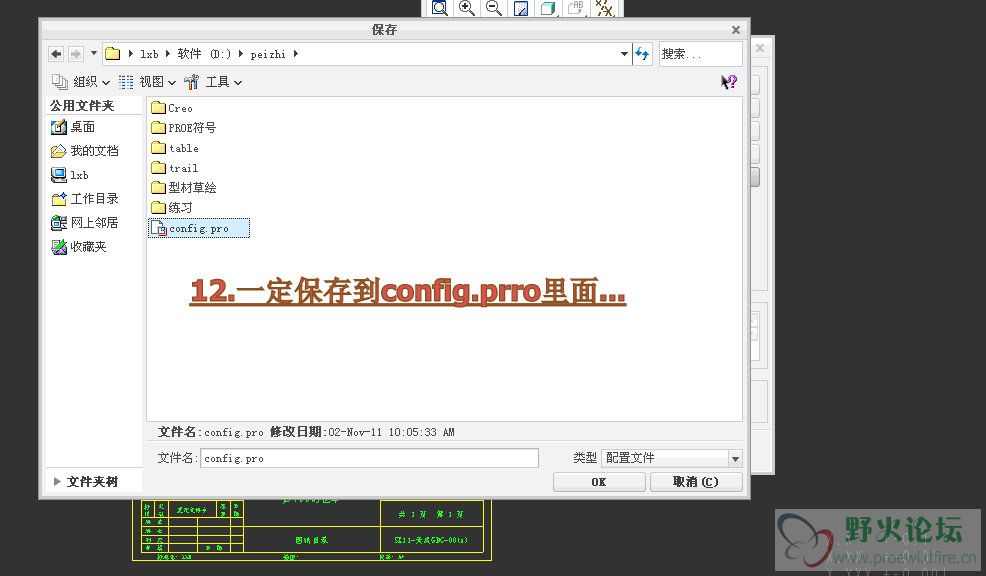Click the Refit zoom icon in the top toolbar

(x=440, y=8)
